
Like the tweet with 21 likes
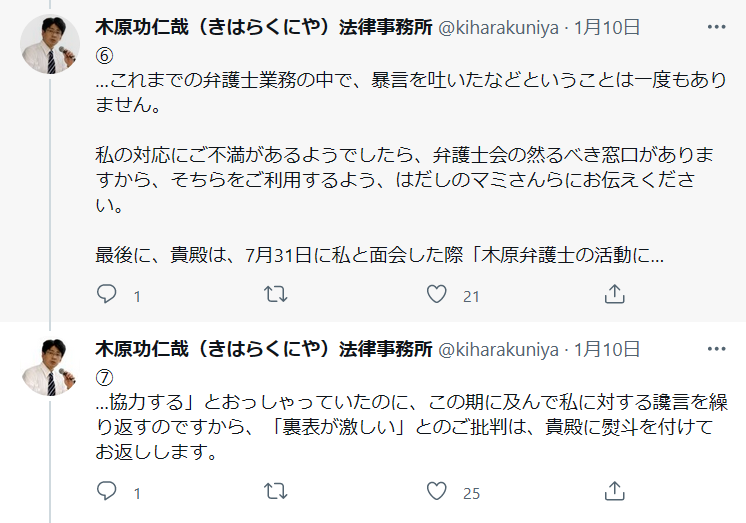(437, 294)
